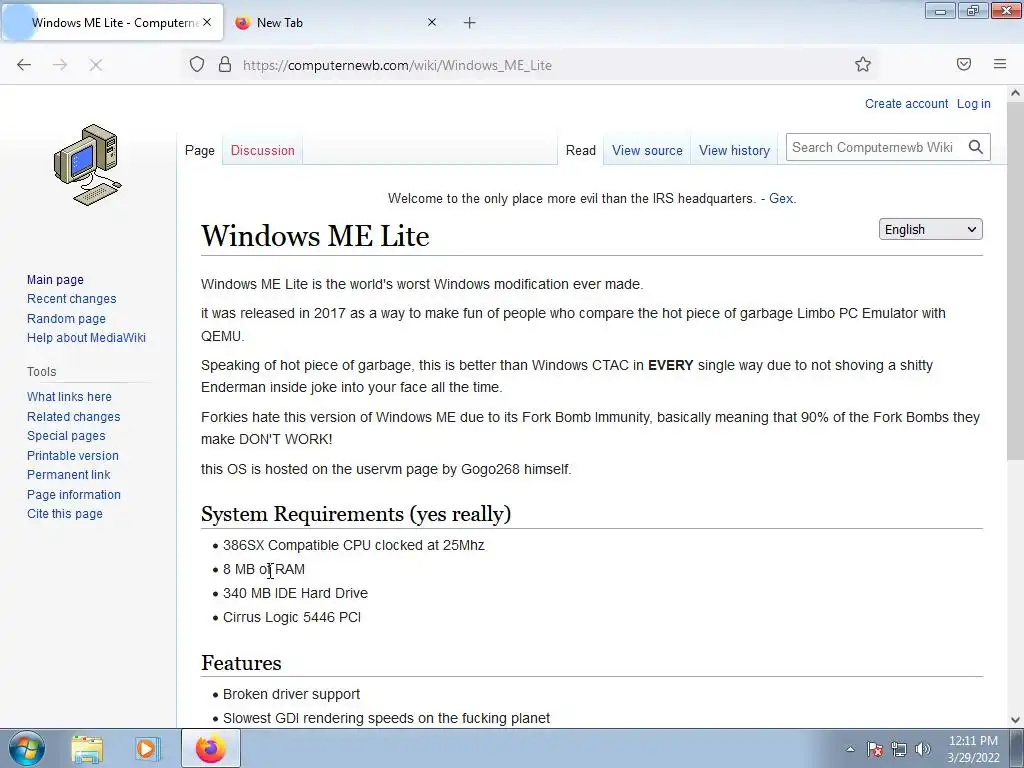Close the New Tab tab
Image resolution: width=1024 pixels, height=768 pixels.
[x=432, y=22]
